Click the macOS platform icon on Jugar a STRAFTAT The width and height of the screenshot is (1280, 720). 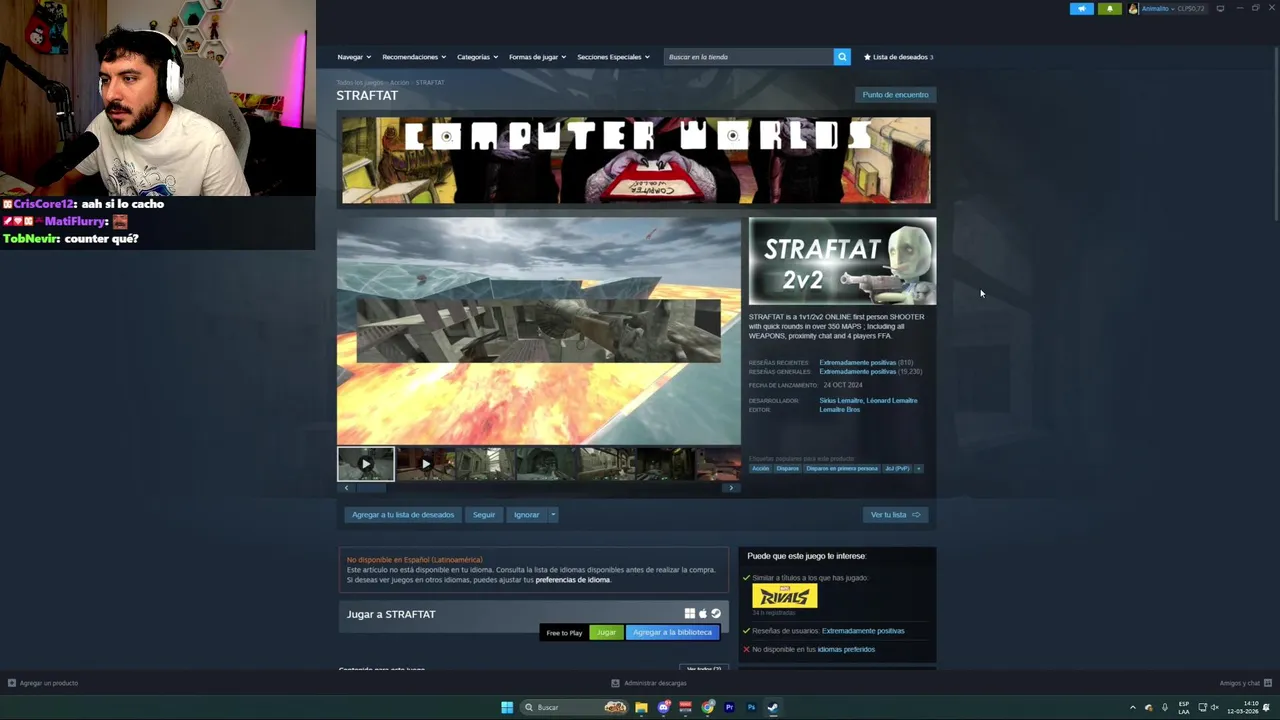703,614
